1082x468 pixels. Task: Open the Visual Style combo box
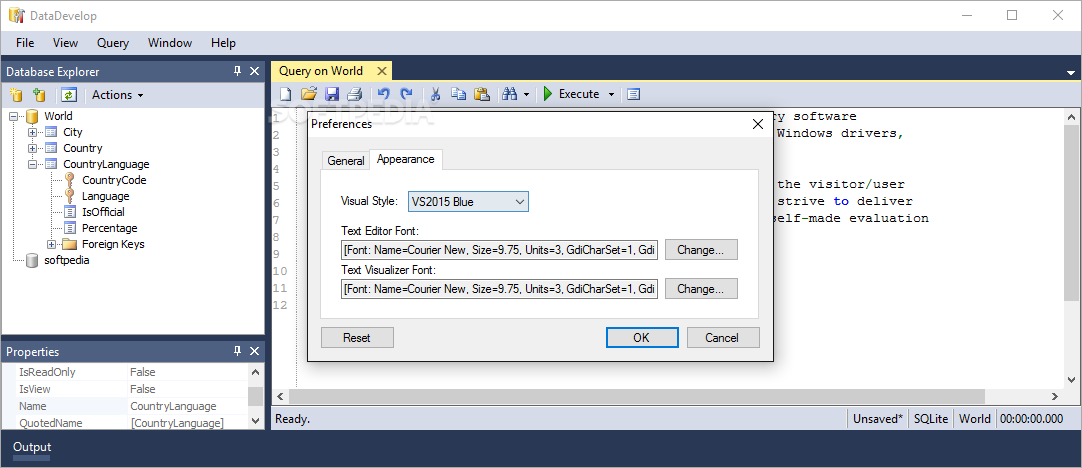(x=469, y=202)
